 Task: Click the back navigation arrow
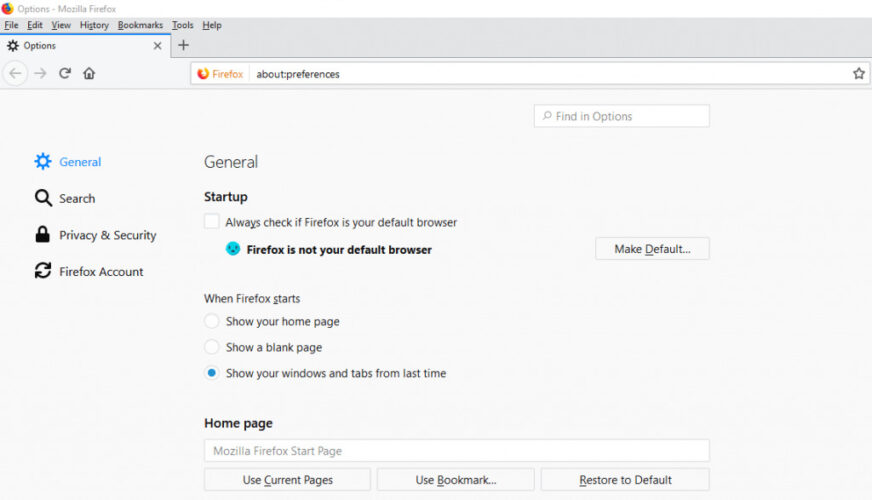click(16, 73)
